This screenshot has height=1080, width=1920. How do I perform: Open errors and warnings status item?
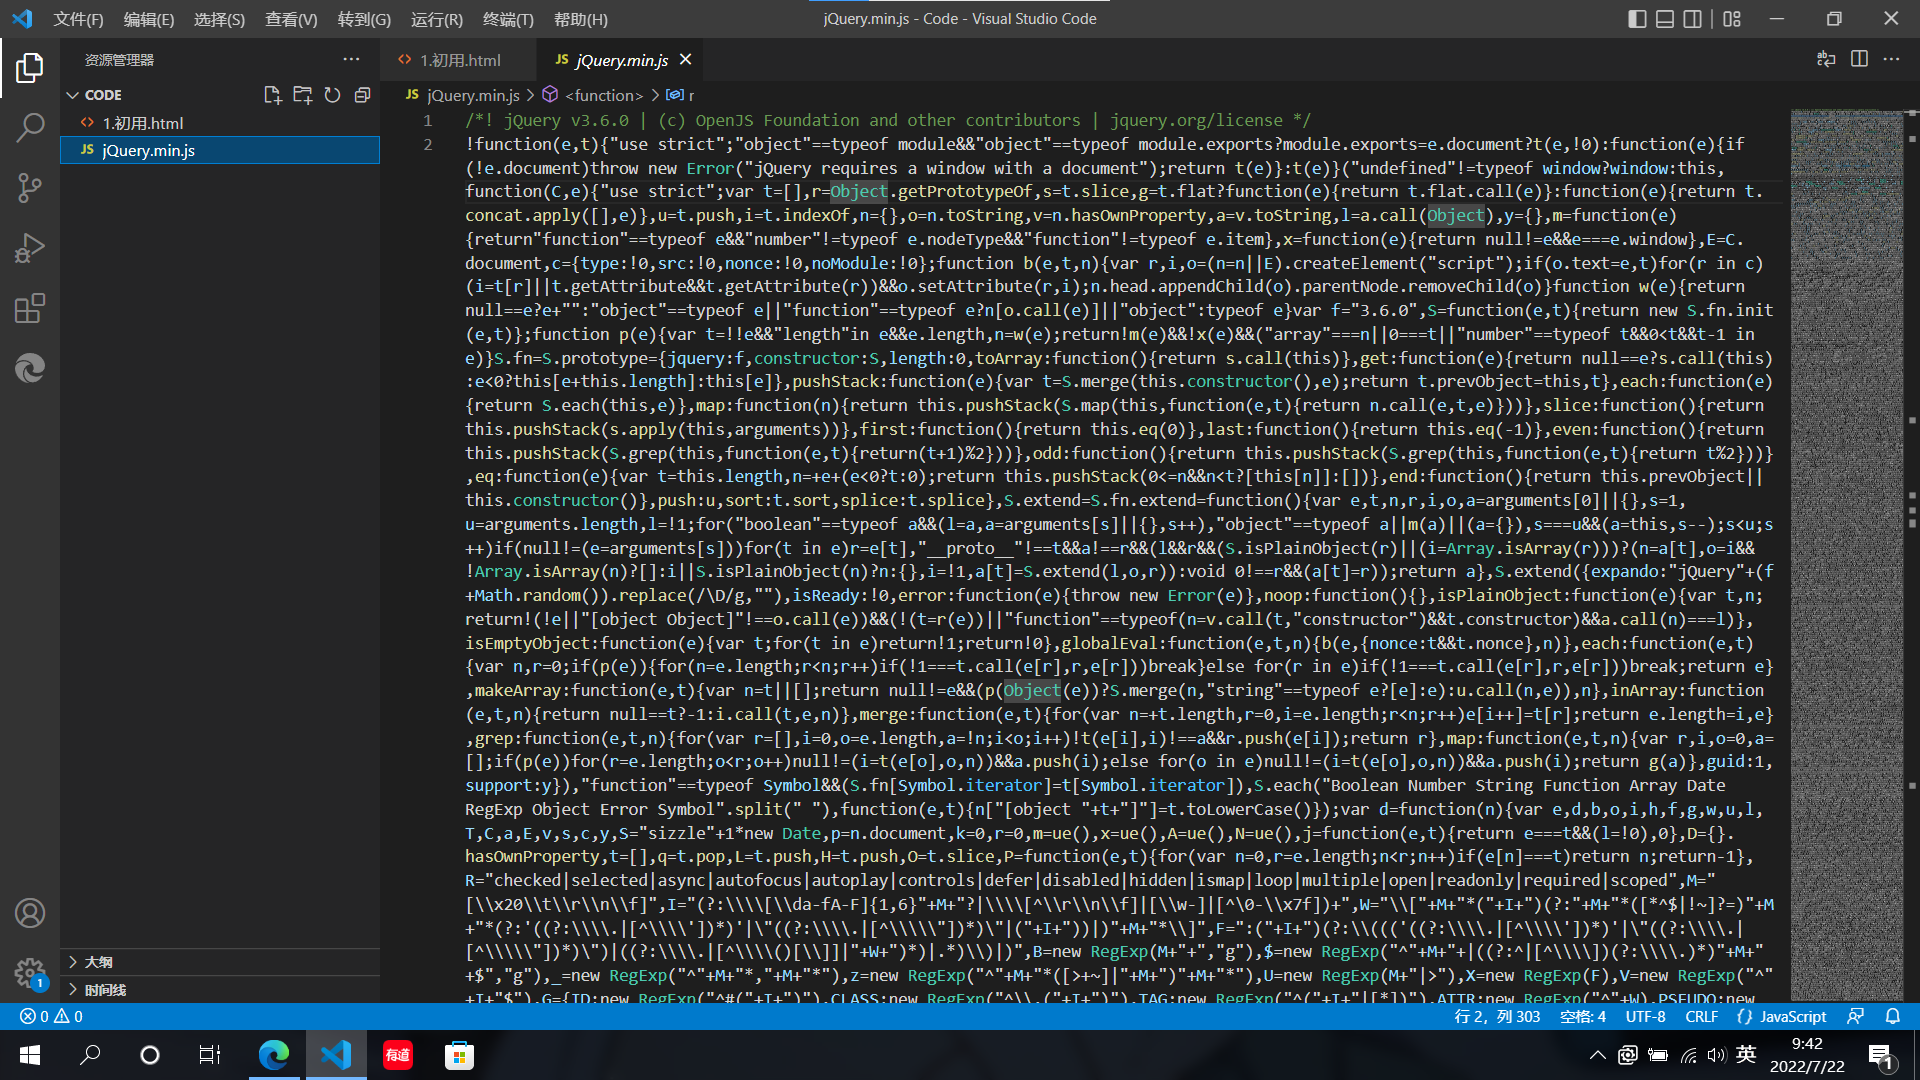coord(51,1016)
